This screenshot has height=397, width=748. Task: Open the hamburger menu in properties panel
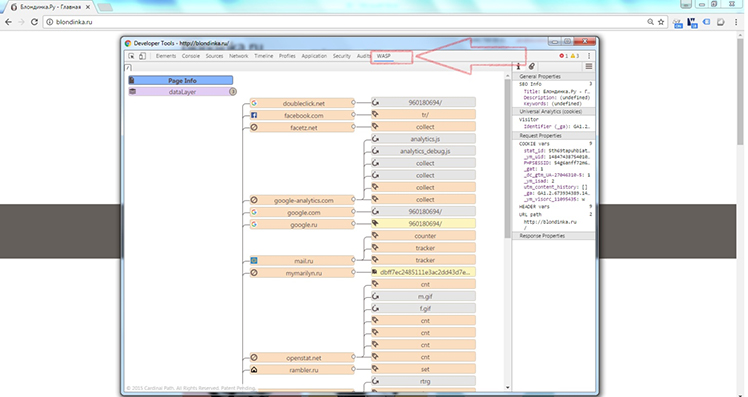[589, 66]
